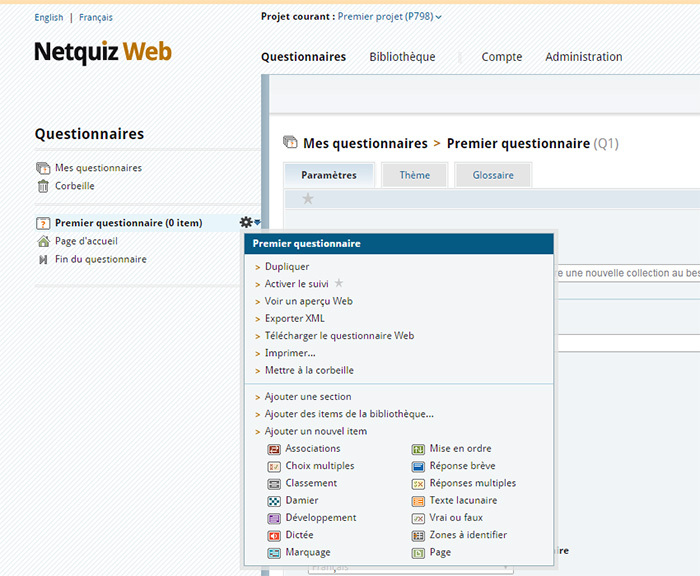700x576 pixels.
Task: Click the Mise en ordre icon
Action: click(418, 449)
